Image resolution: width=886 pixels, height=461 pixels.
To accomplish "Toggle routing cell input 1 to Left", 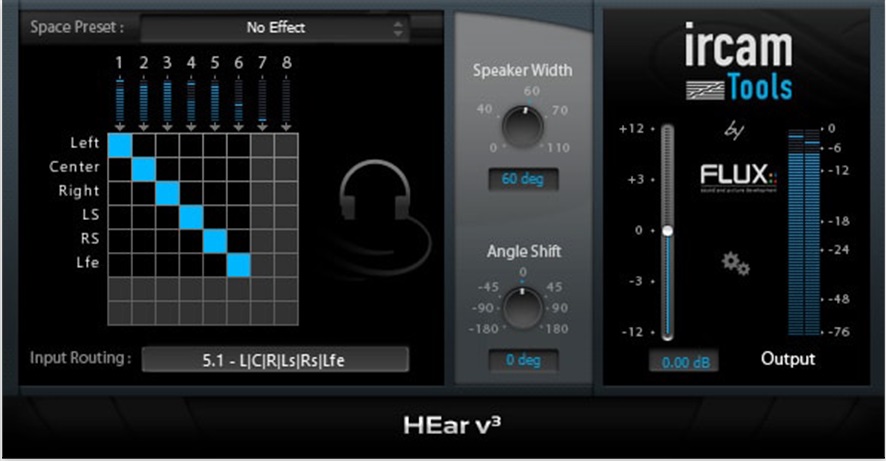I will point(120,146).
